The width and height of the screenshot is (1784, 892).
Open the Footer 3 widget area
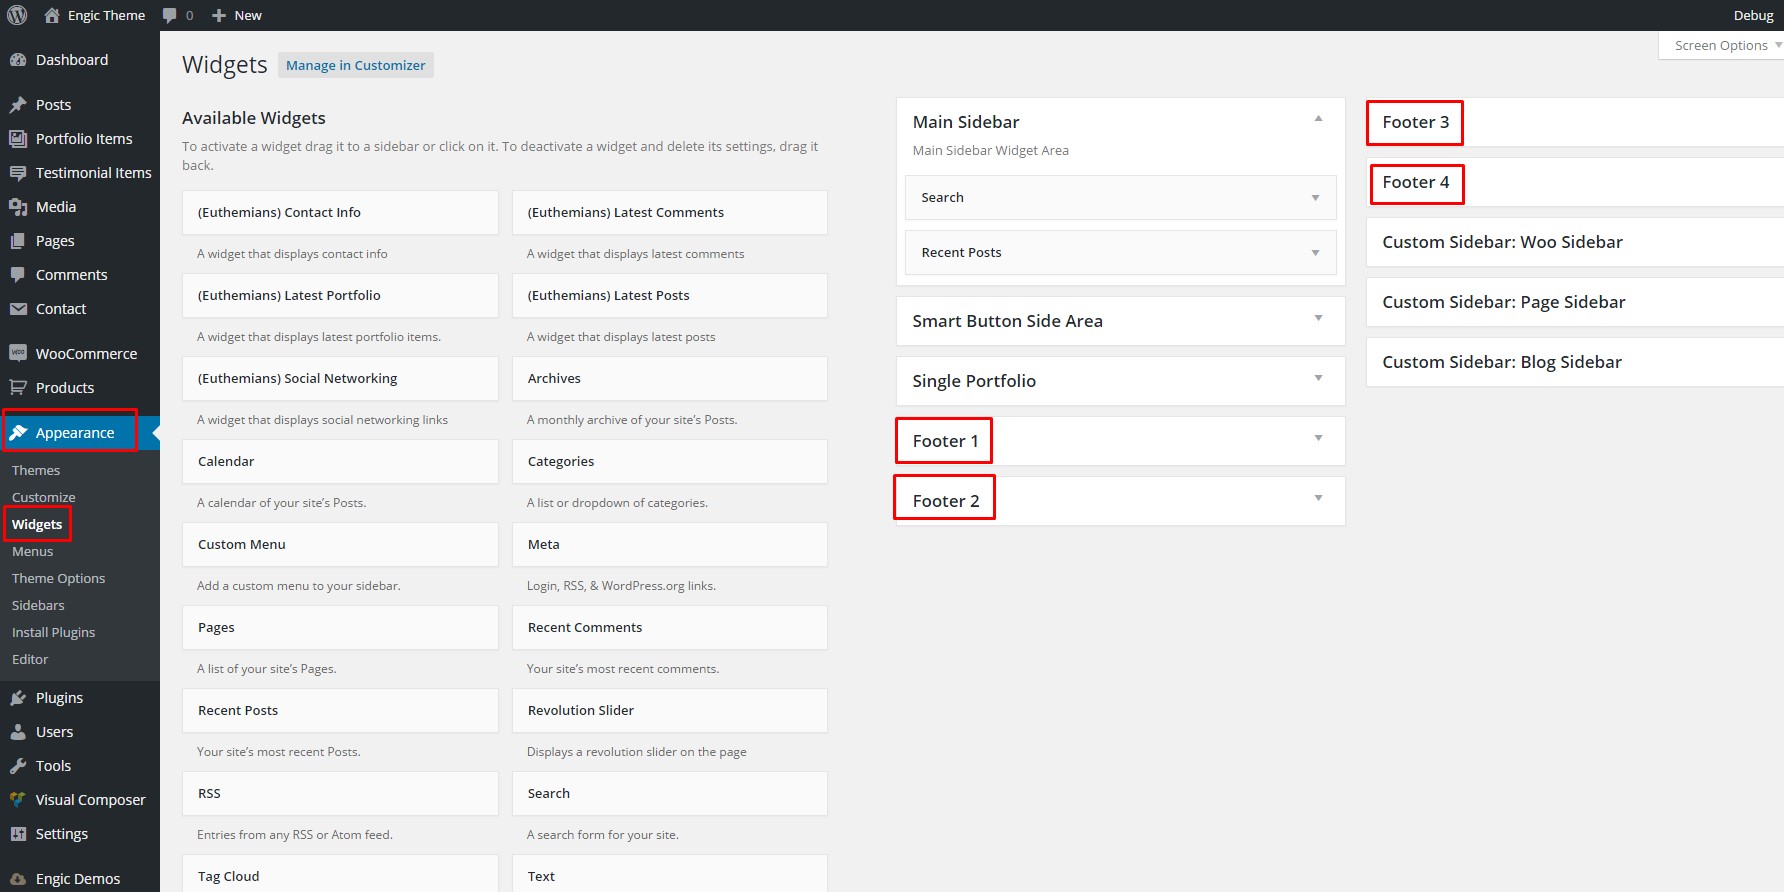1575,122
